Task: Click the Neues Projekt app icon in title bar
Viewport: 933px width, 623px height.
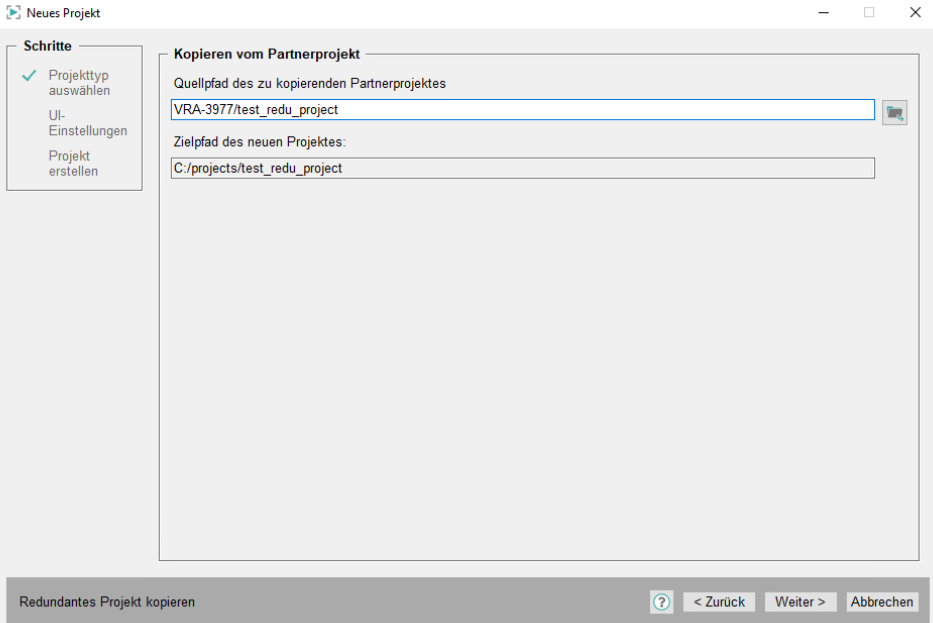Action: point(13,12)
